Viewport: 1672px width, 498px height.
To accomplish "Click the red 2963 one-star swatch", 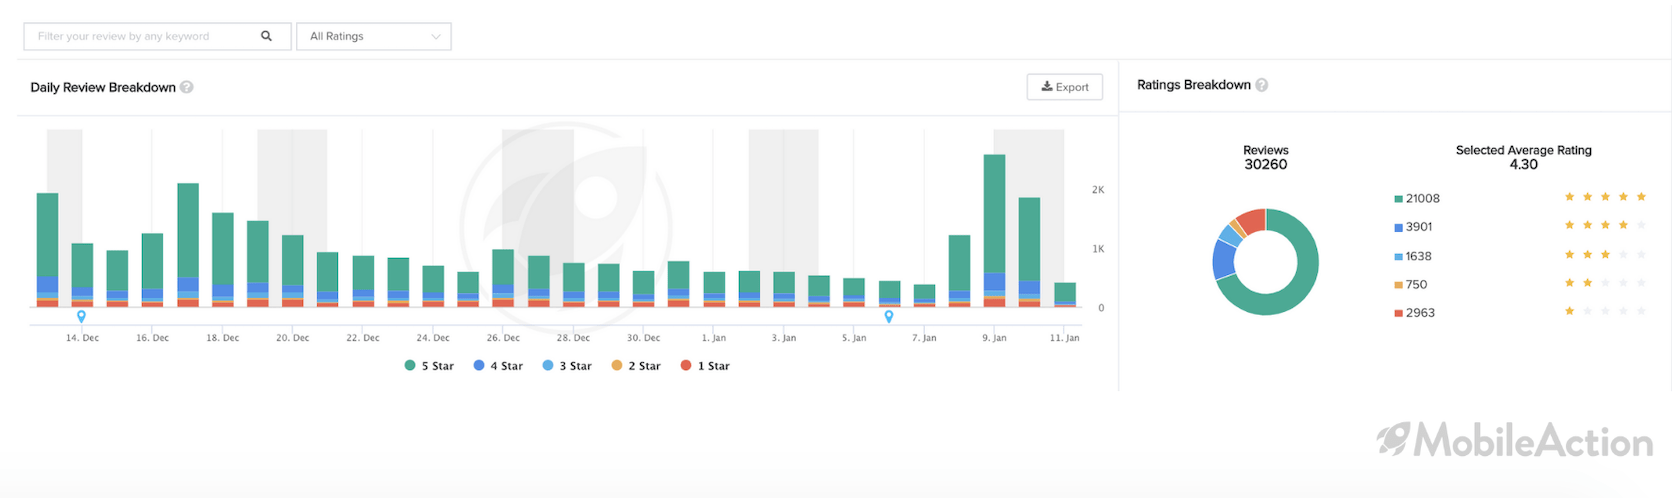I will tap(1398, 314).
